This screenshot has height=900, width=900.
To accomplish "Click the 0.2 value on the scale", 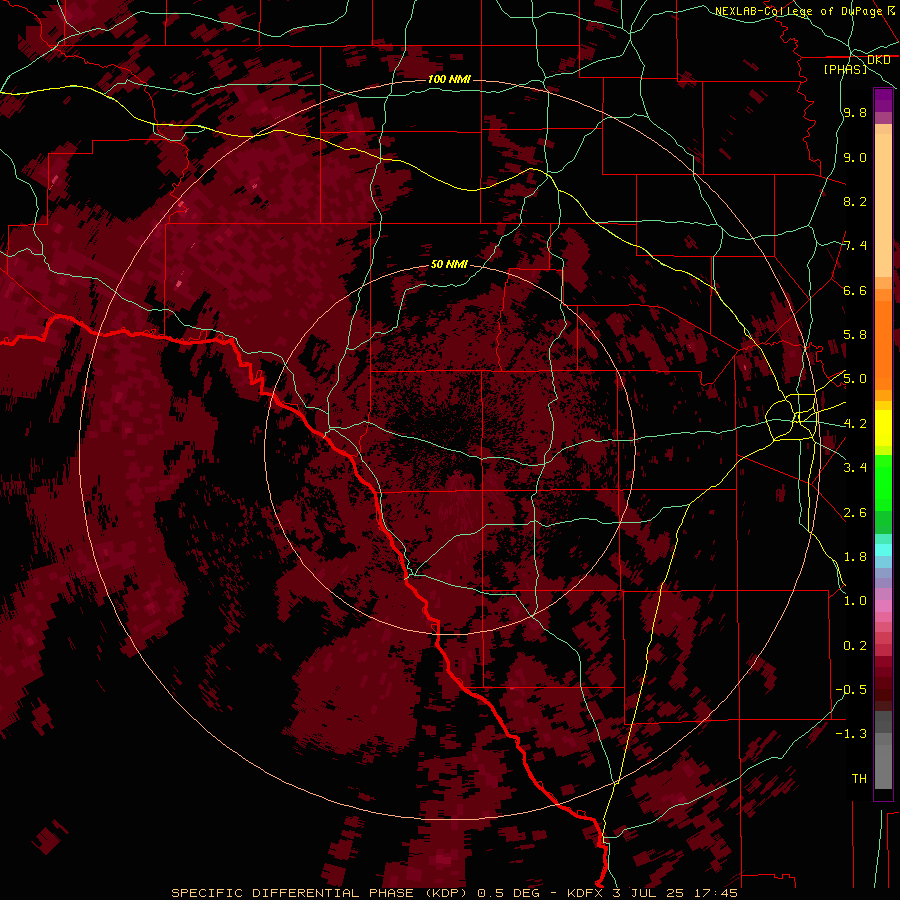I will pyautogui.click(x=855, y=645).
